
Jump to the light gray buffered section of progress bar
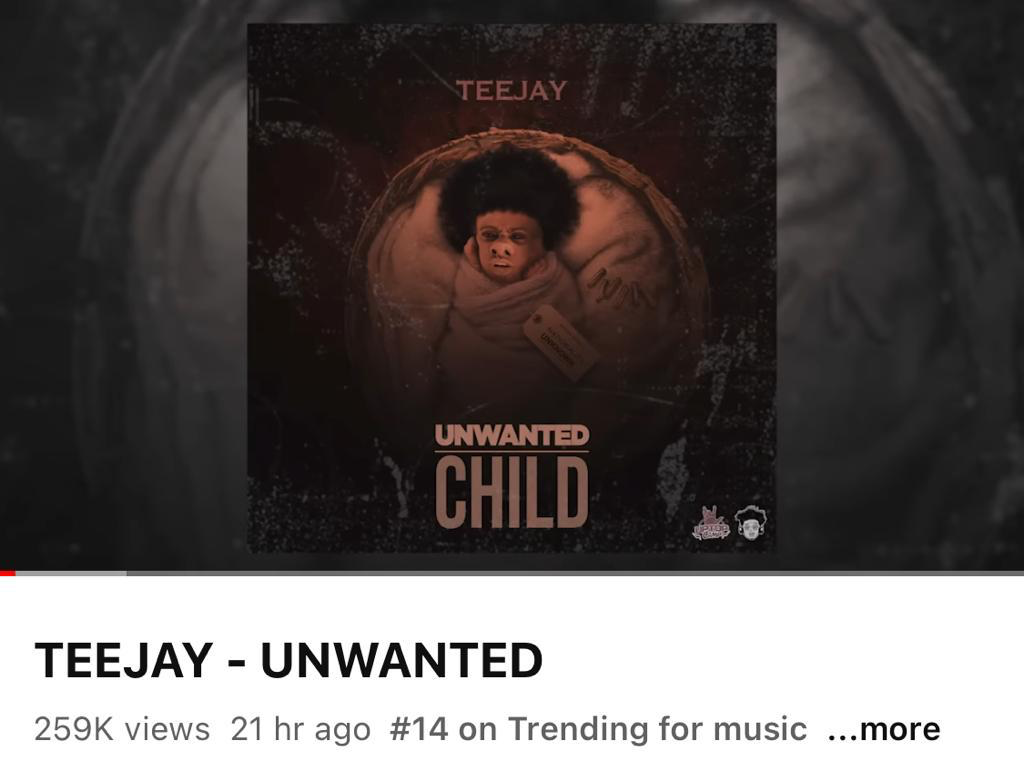tap(71, 573)
